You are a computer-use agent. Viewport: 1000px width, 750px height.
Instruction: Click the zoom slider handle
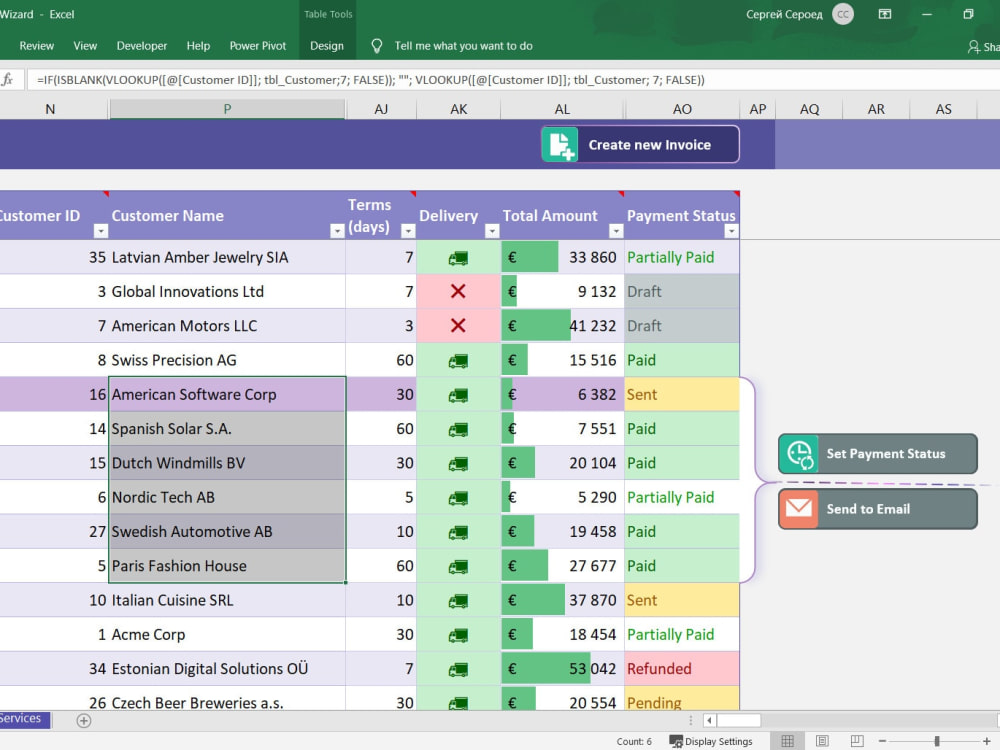point(937,741)
